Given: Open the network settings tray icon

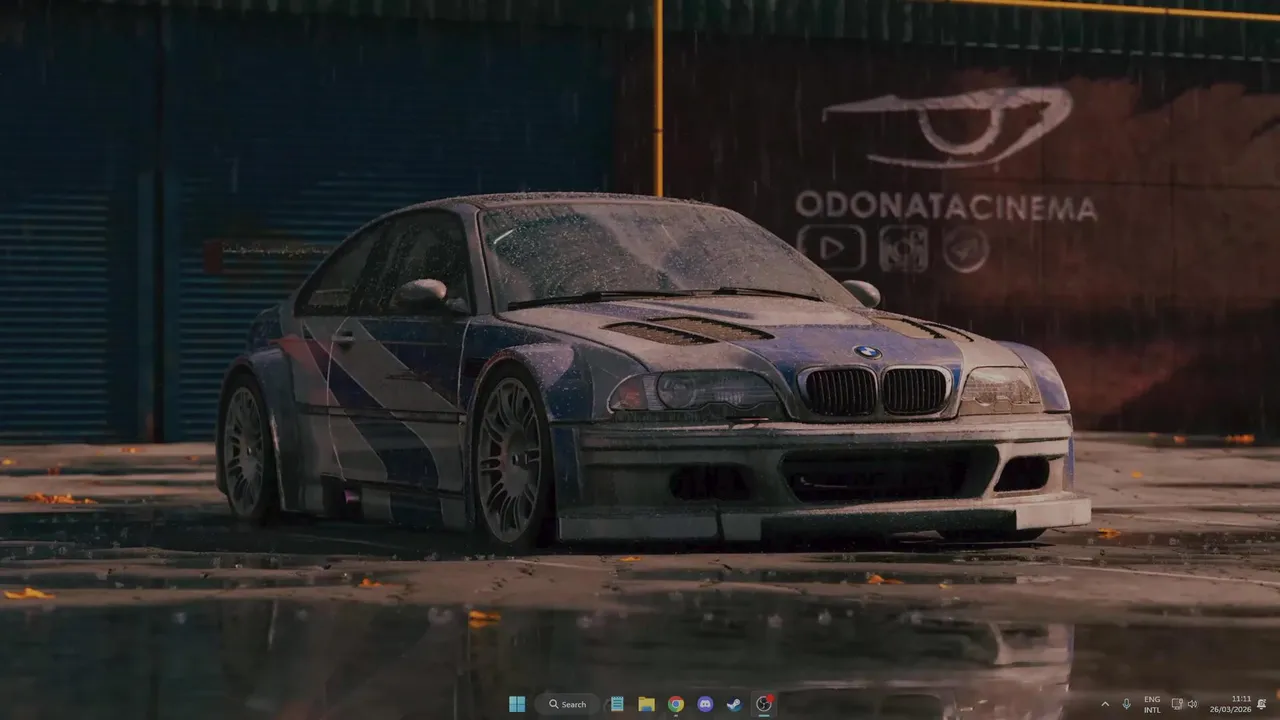Looking at the screenshot, I should tap(1177, 704).
